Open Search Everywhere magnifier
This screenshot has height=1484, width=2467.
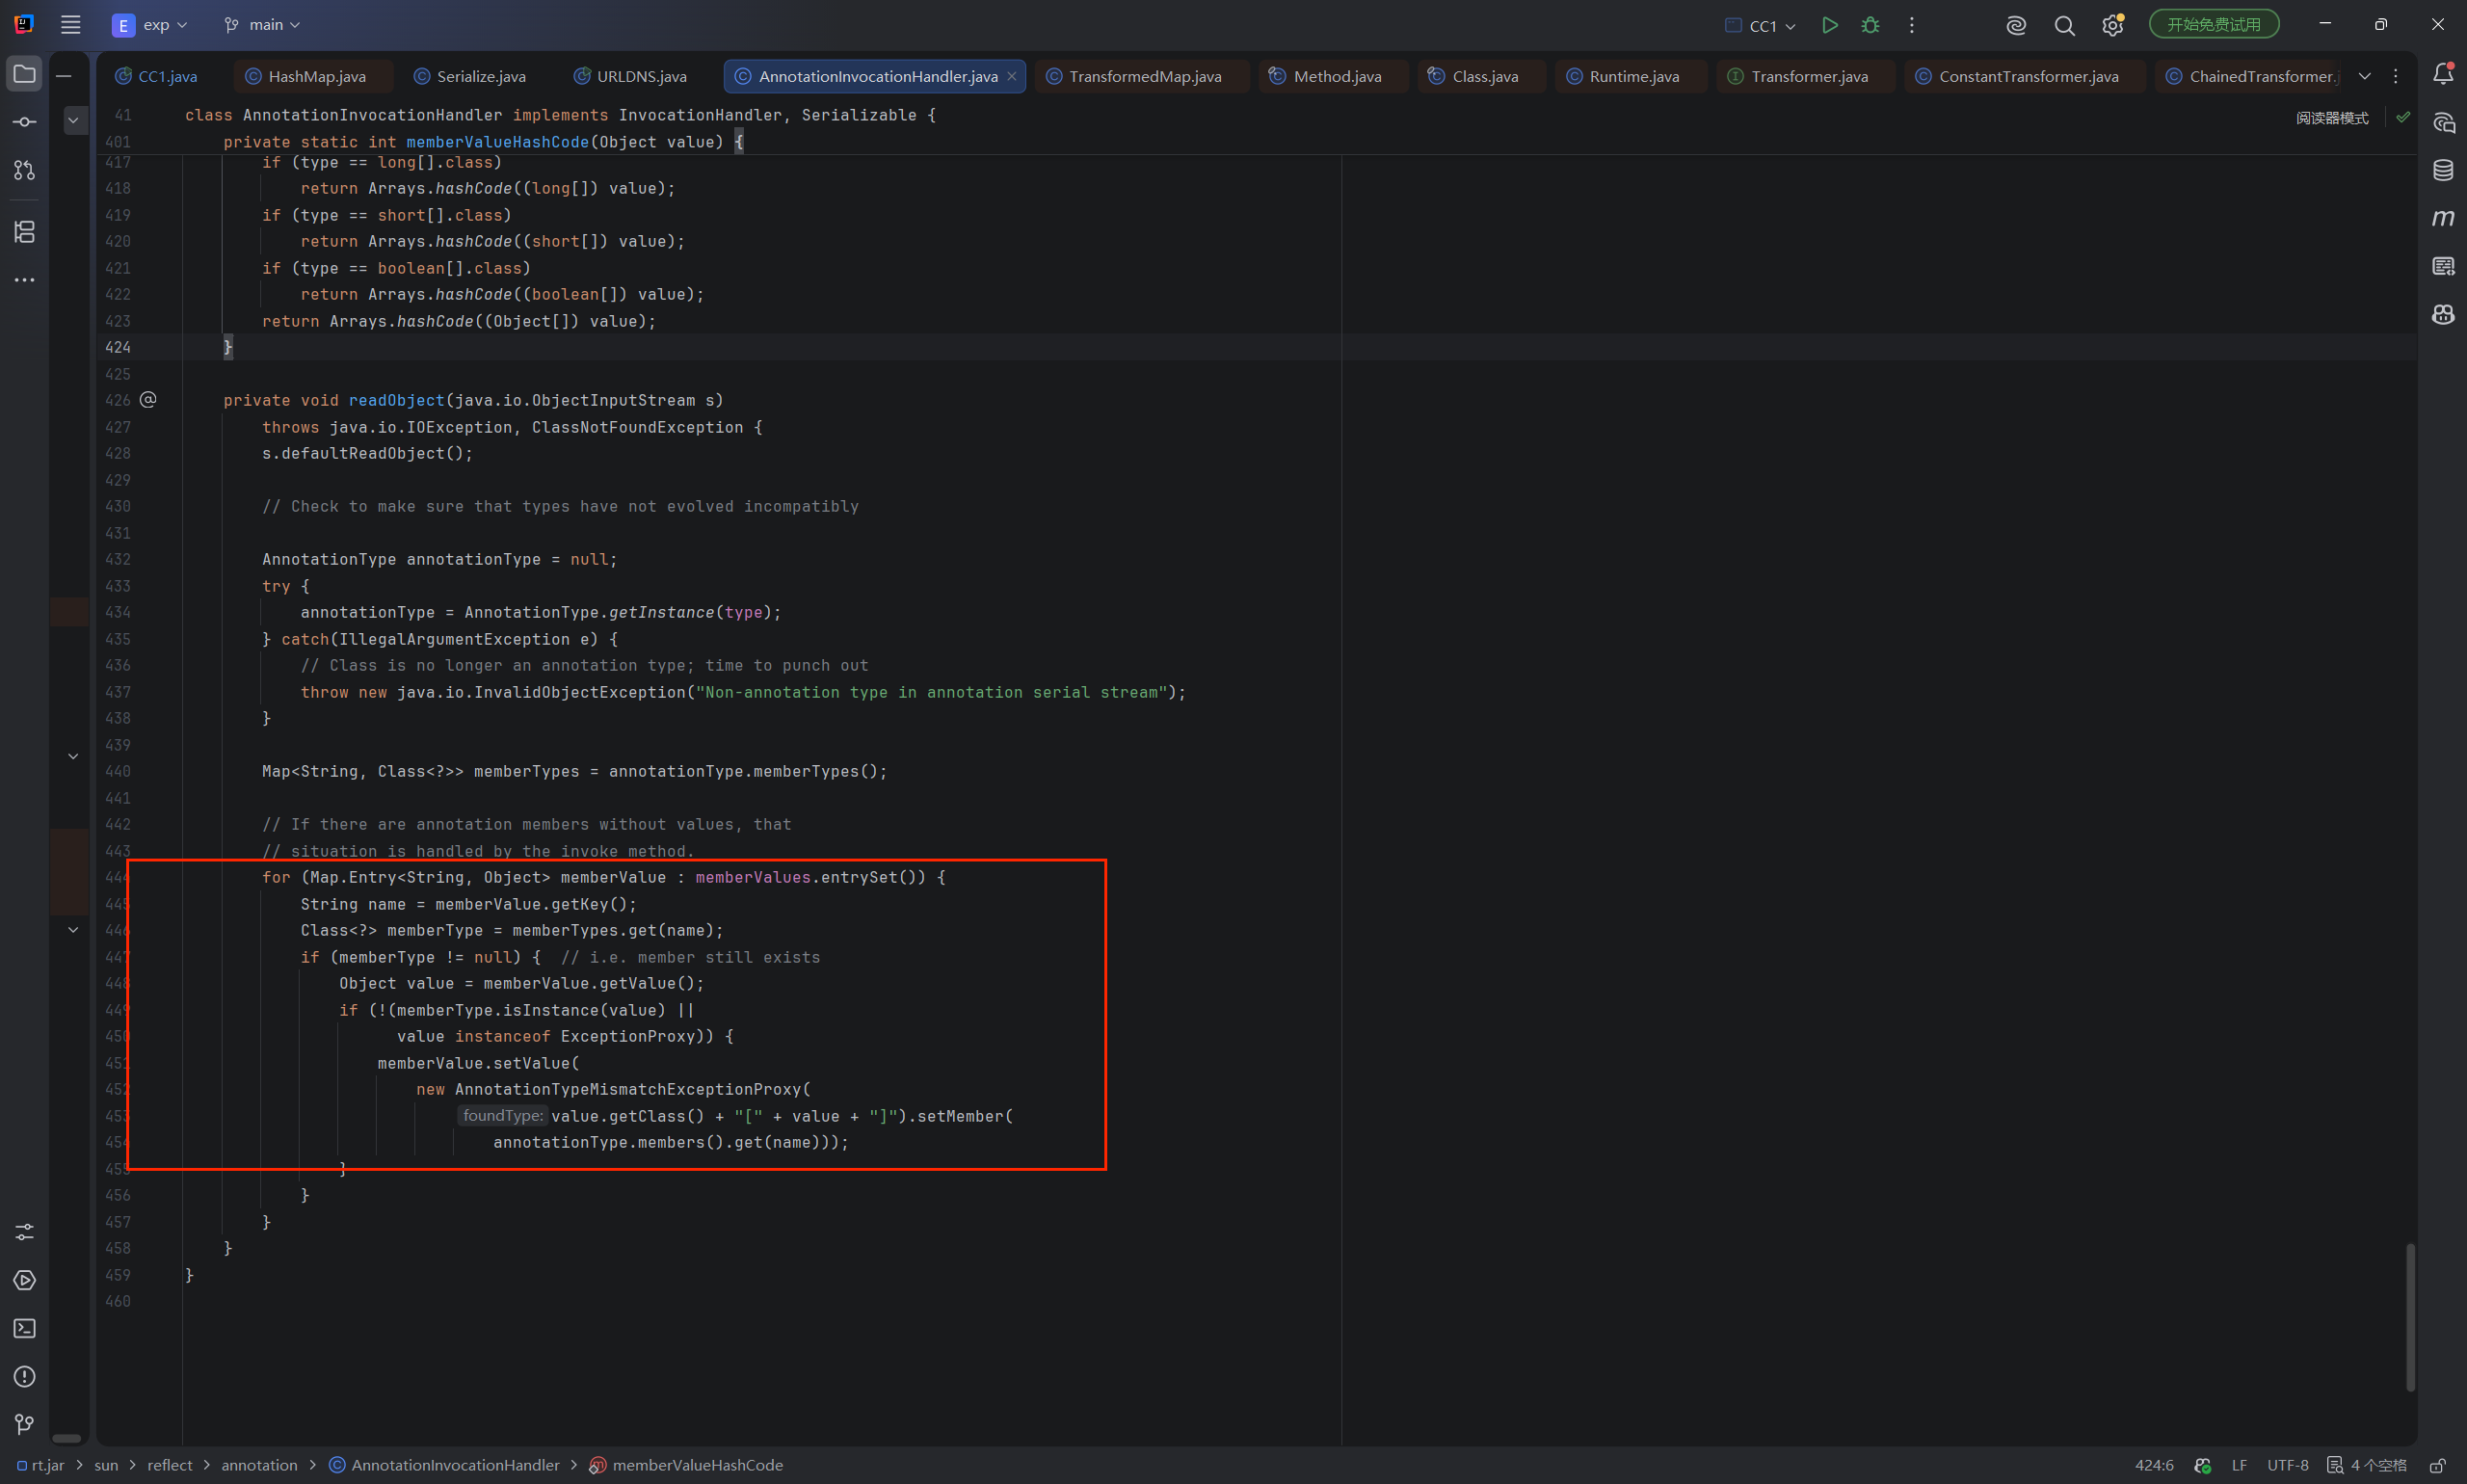(2064, 26)
